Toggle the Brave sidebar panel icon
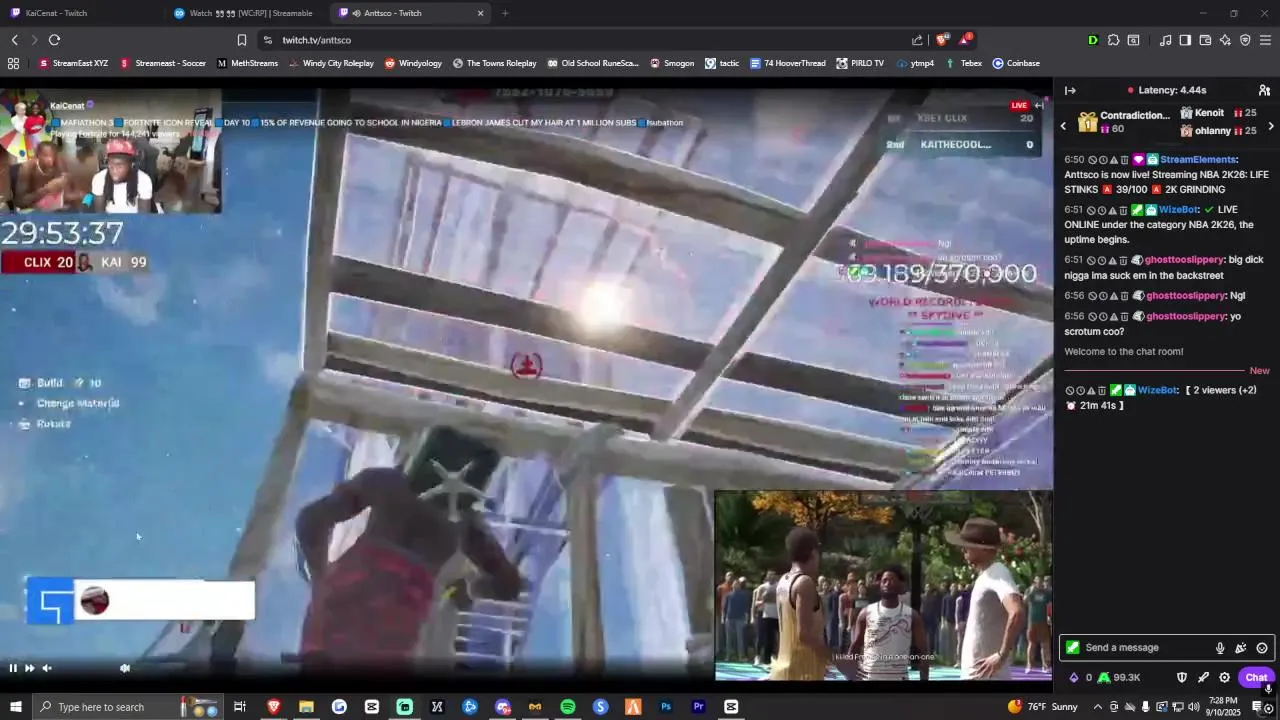 (1185, 40)
